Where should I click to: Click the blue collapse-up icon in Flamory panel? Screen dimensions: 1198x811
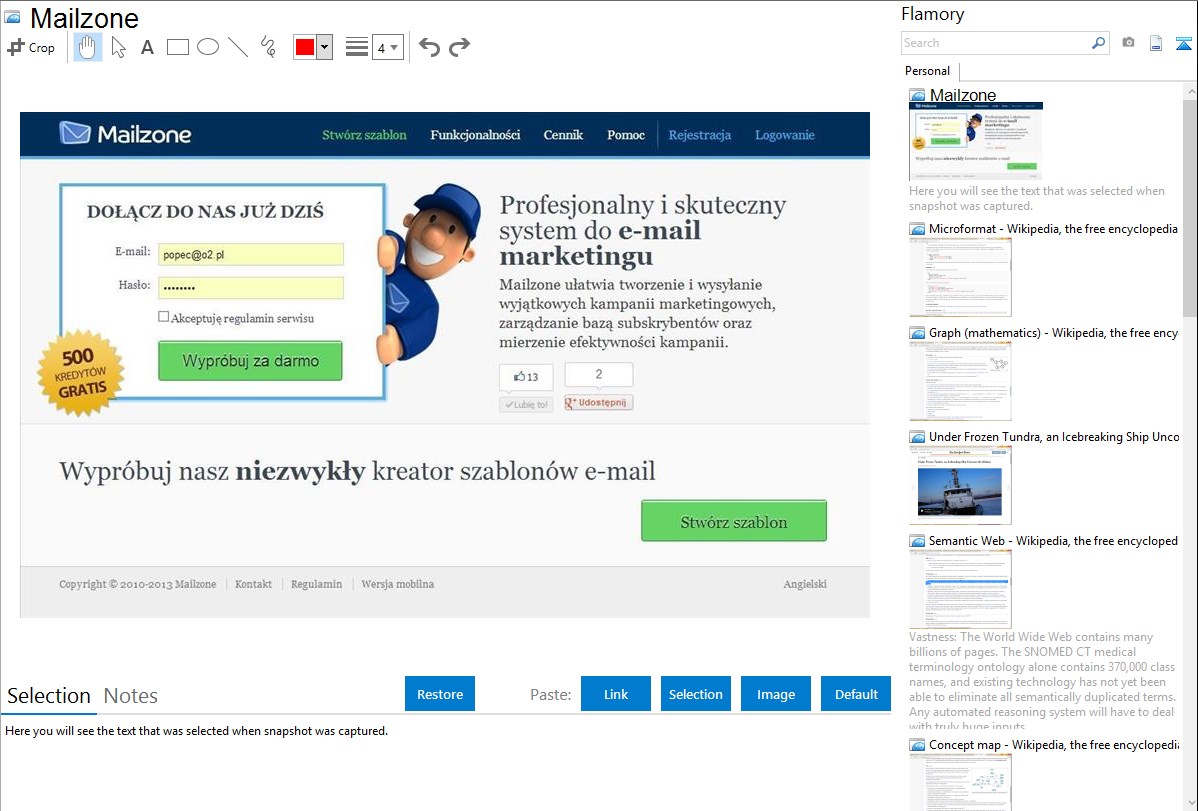pos(1183,43)
